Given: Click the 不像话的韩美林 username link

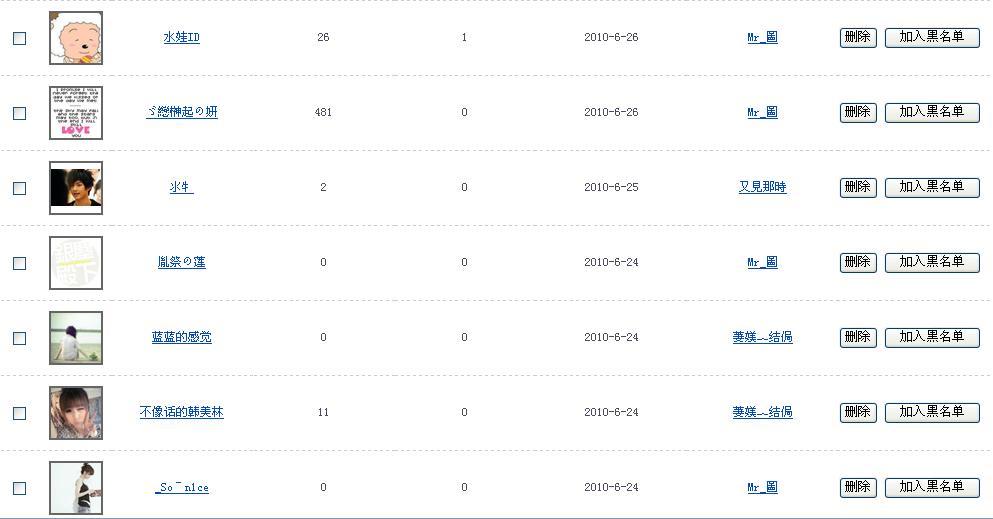Looking at the screenshot, I should (x=182, y=413).
